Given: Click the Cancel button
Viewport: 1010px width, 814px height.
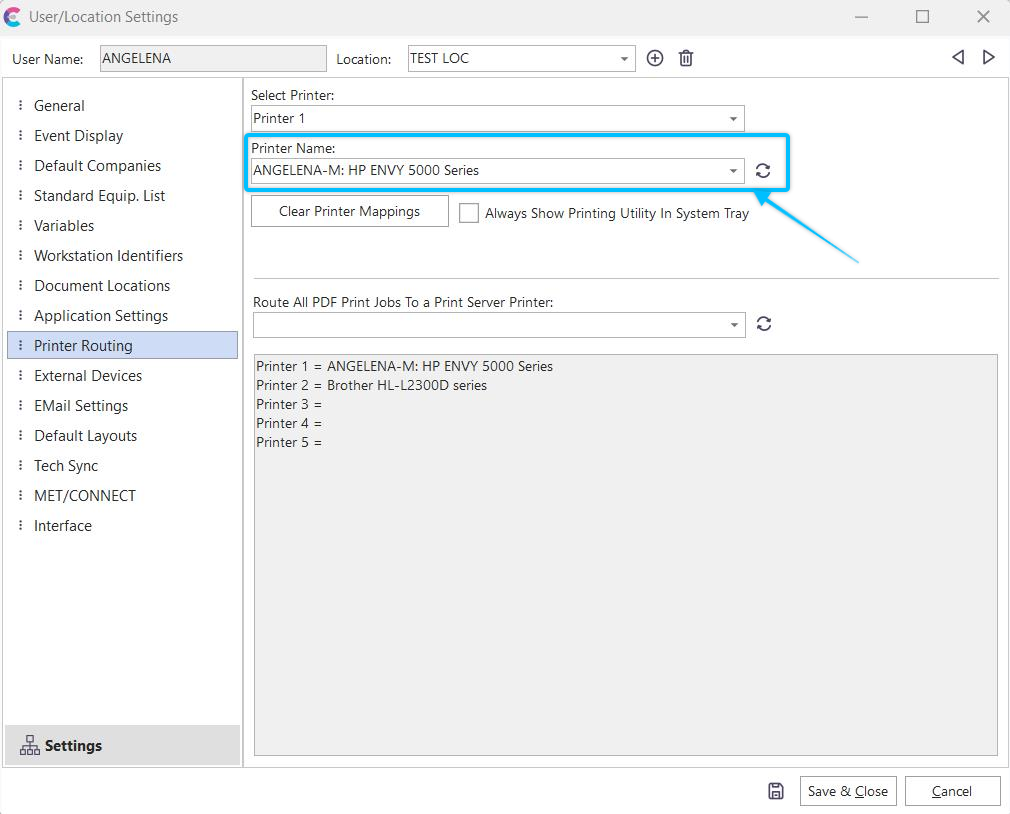Looking at the screenshot, I should coord(951,791).
